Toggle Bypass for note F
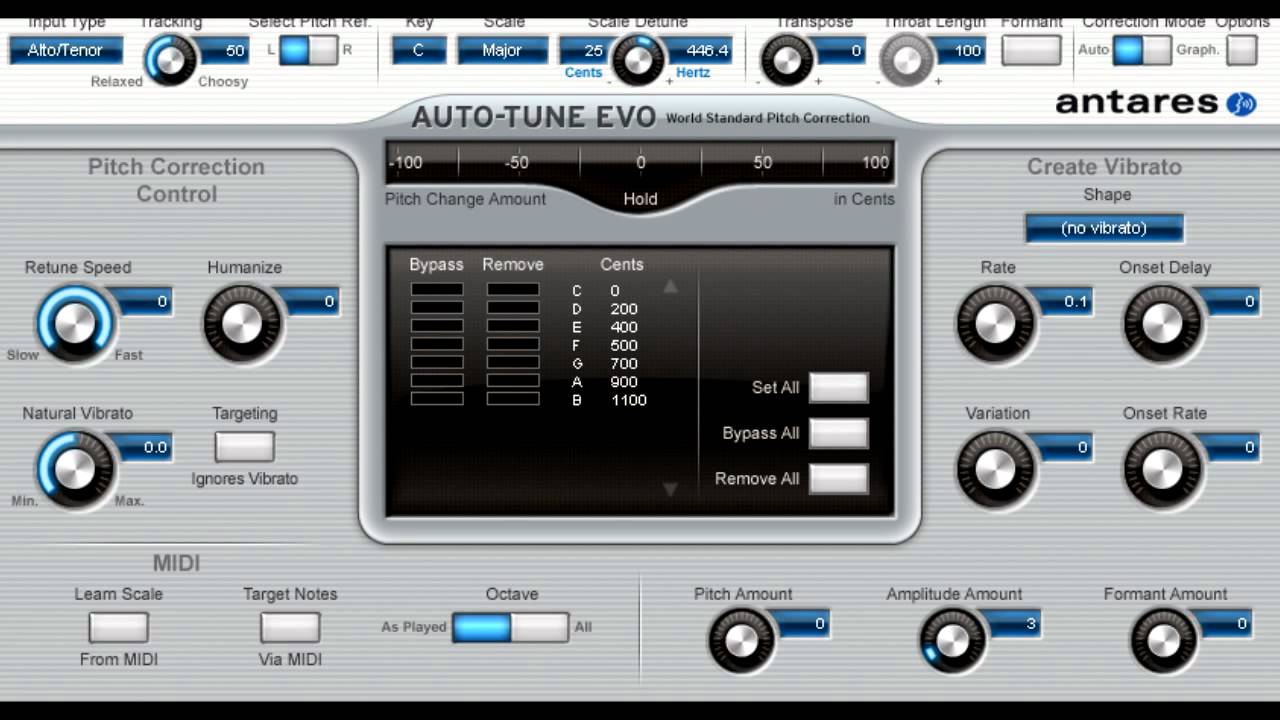Viewport: 1280px width, 720px height. (437, 344)
